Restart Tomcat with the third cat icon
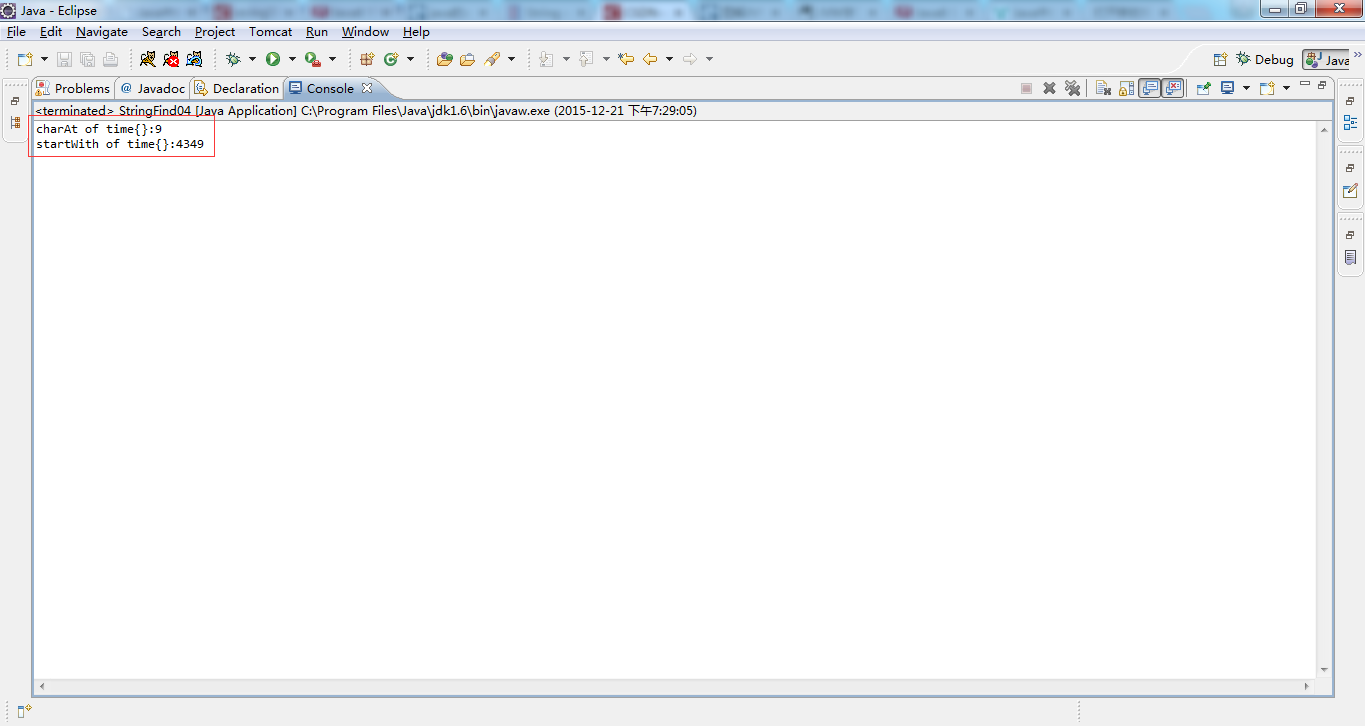This screenshot has width=1365, height=726. (194, 59)
